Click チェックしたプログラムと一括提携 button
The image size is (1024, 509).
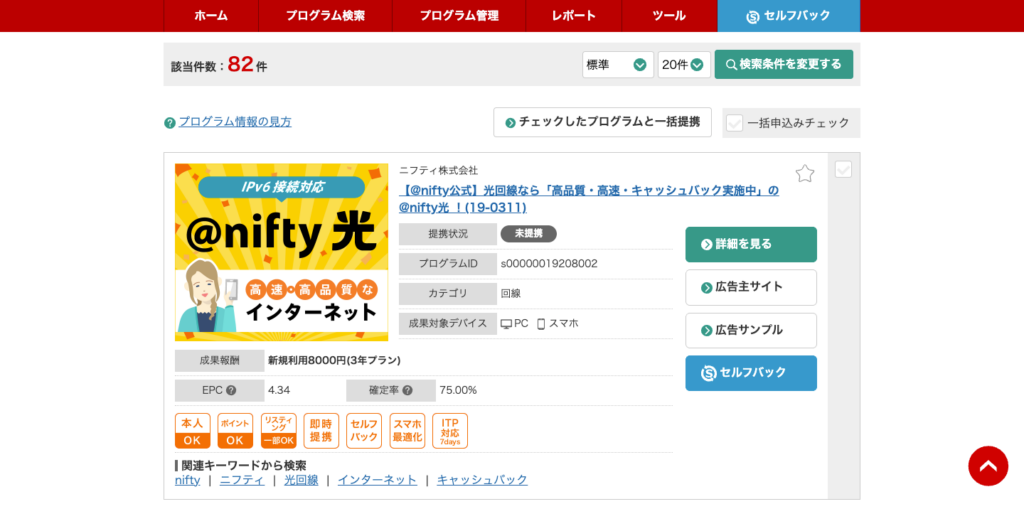(602, 122)
